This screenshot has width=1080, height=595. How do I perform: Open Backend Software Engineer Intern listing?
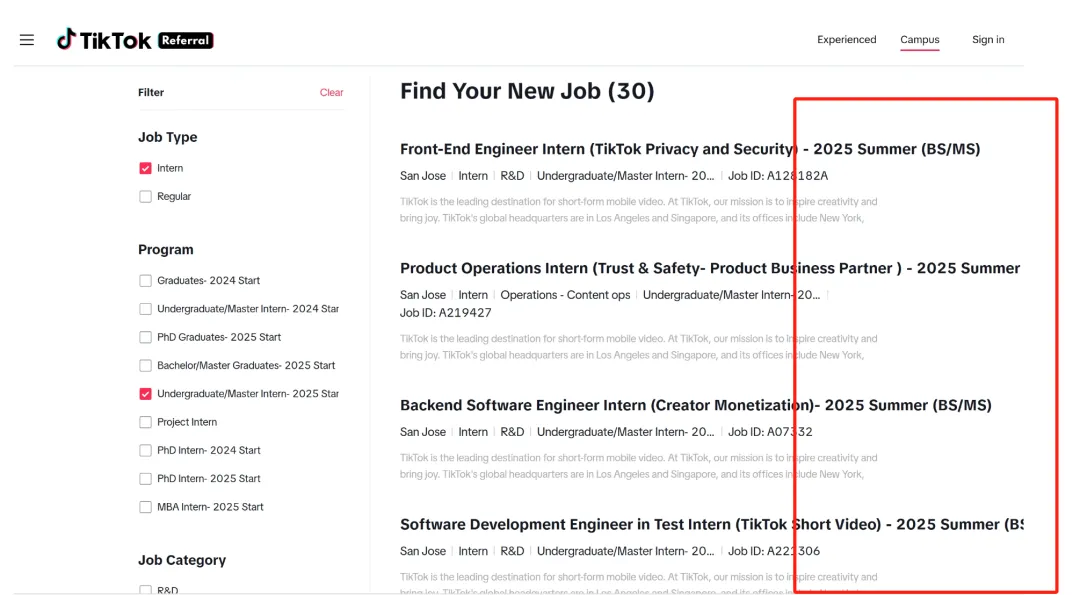[x=696, y=405]
